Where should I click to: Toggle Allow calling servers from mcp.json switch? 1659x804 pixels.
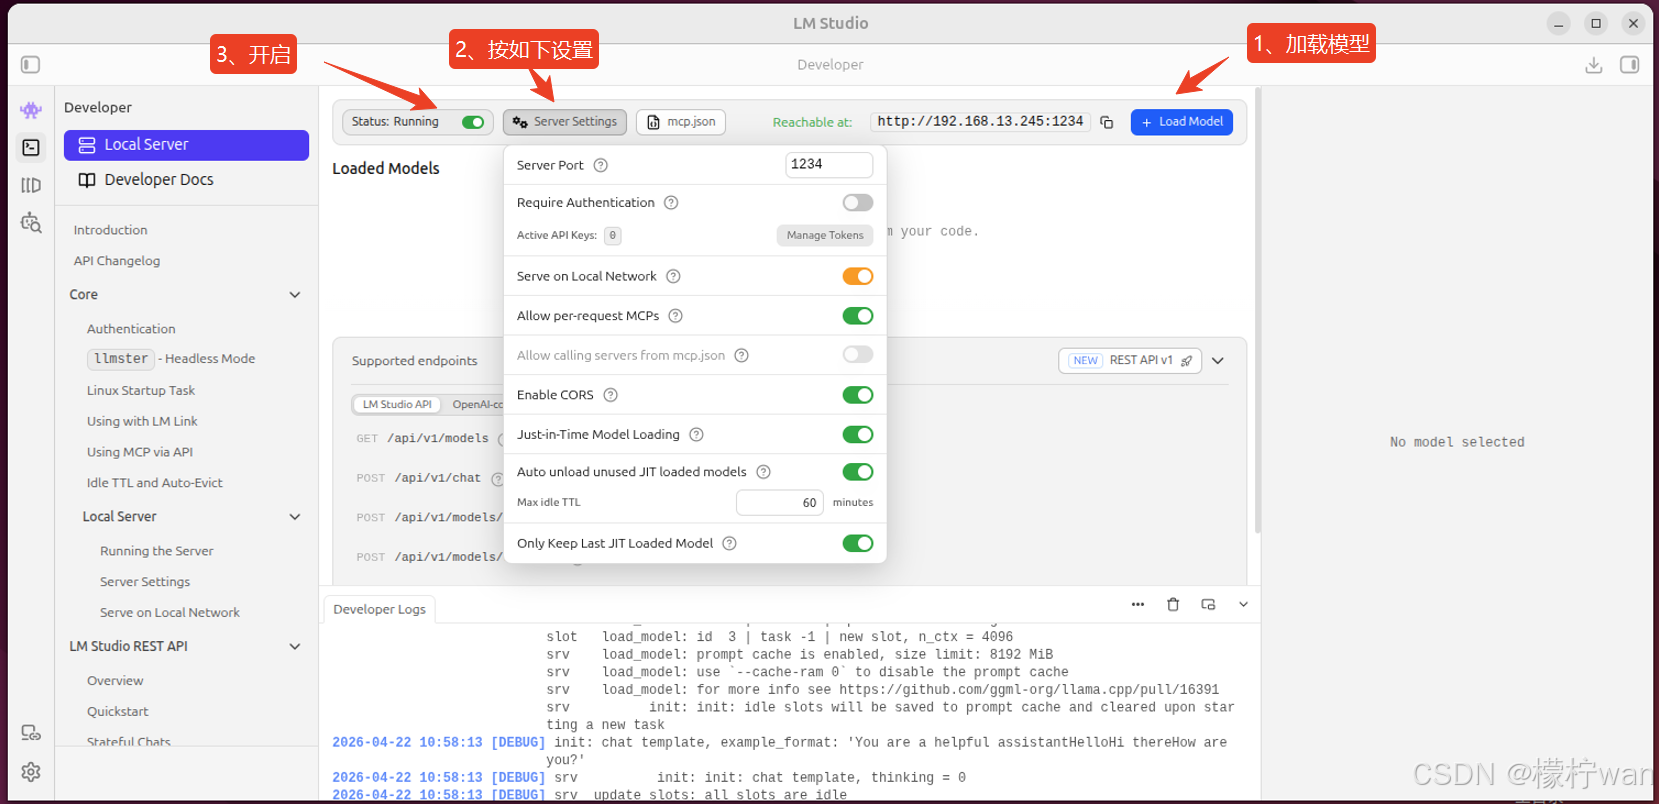[858, 355]
